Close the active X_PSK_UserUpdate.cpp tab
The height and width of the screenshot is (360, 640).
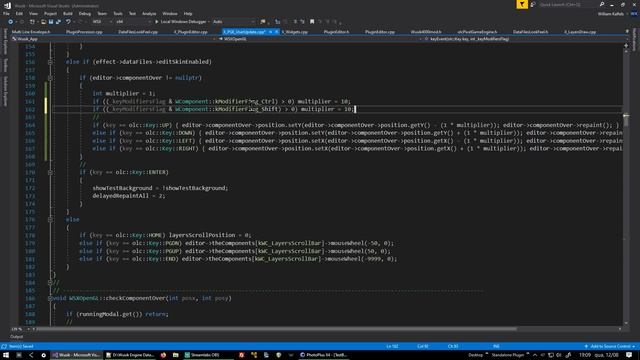coord(277,32)
